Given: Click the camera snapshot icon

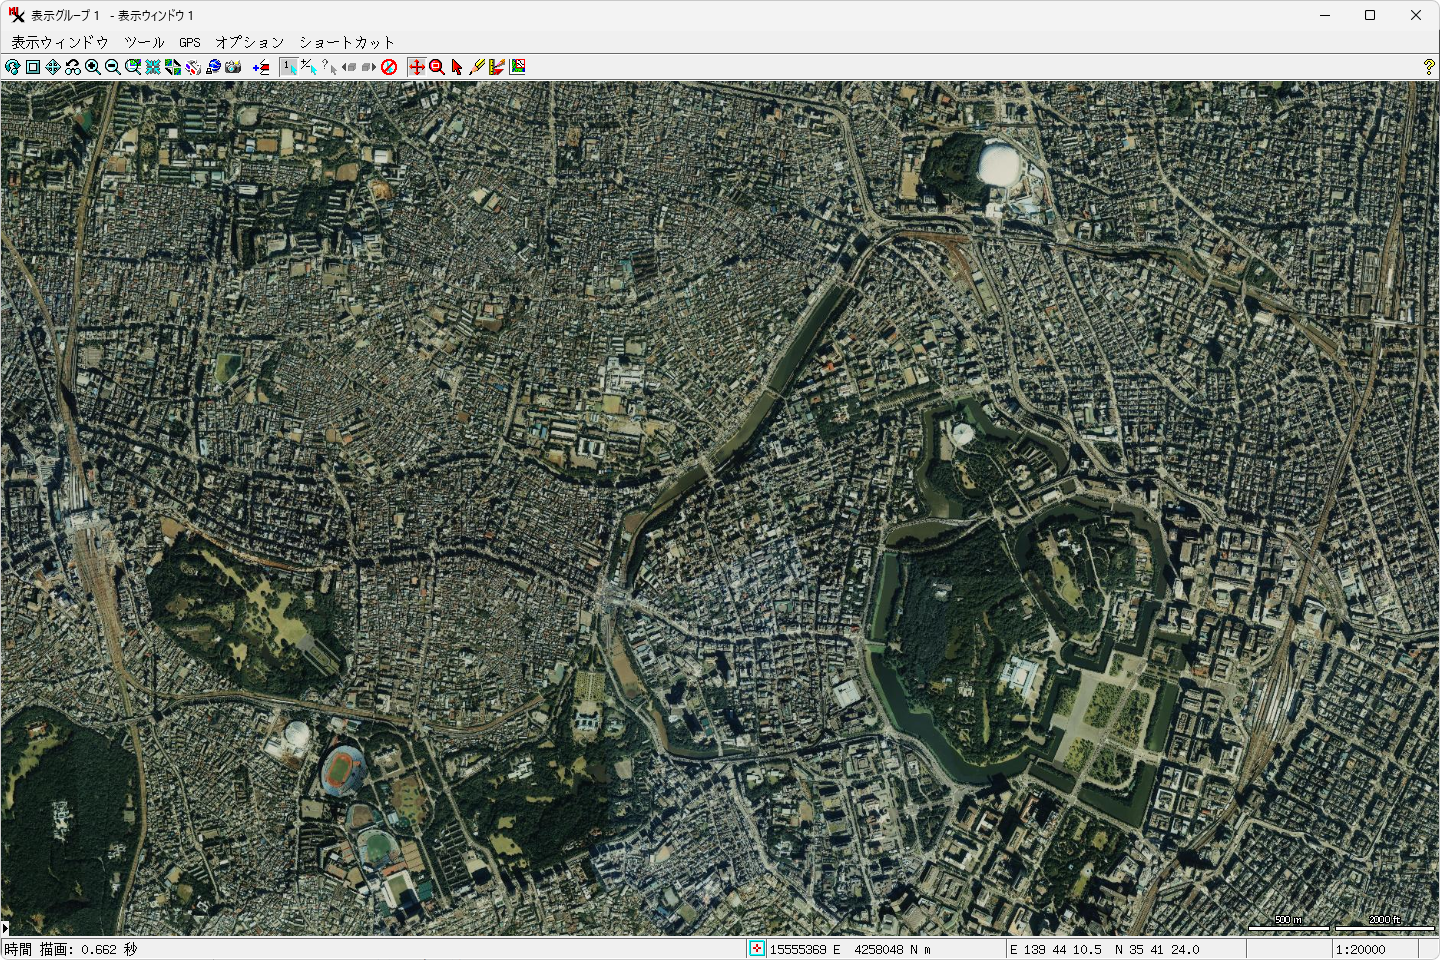Looking at the screenshot, I should [233, 67].
